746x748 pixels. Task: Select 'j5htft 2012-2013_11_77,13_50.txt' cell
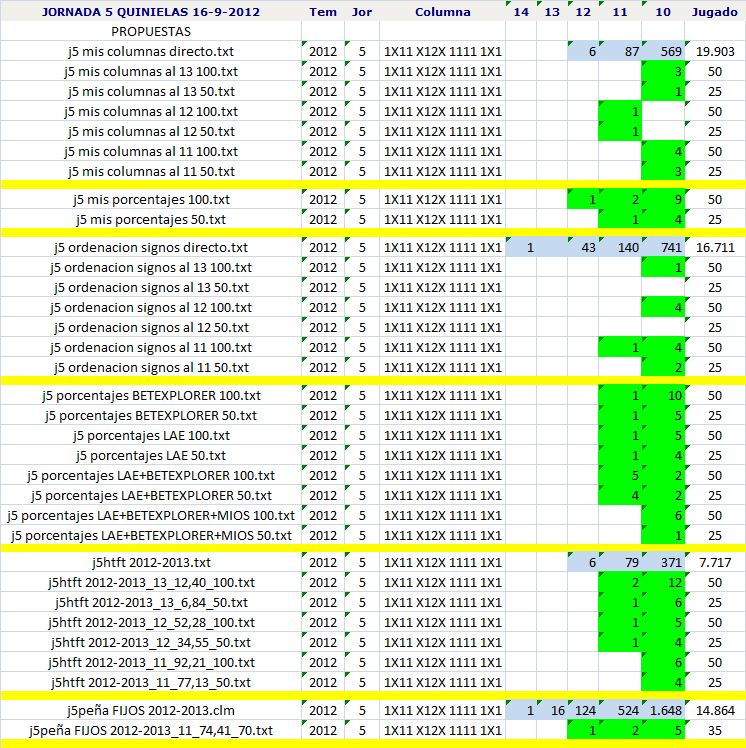(151, 683)
